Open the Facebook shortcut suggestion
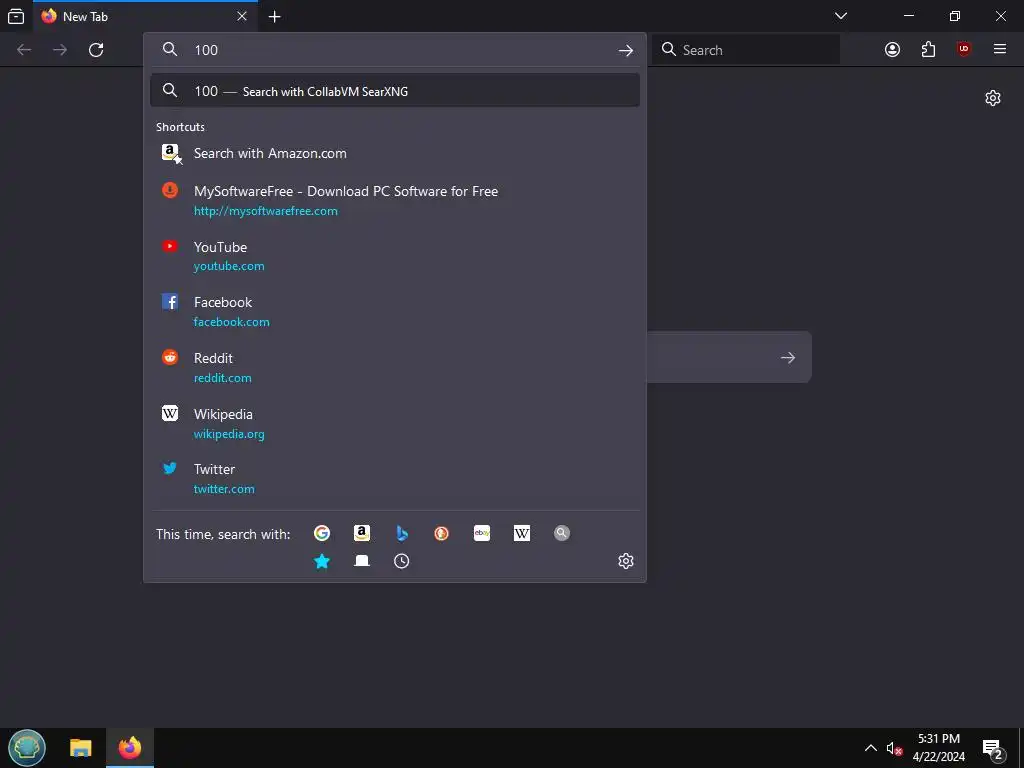1024x768 pixels. point(394,312)
